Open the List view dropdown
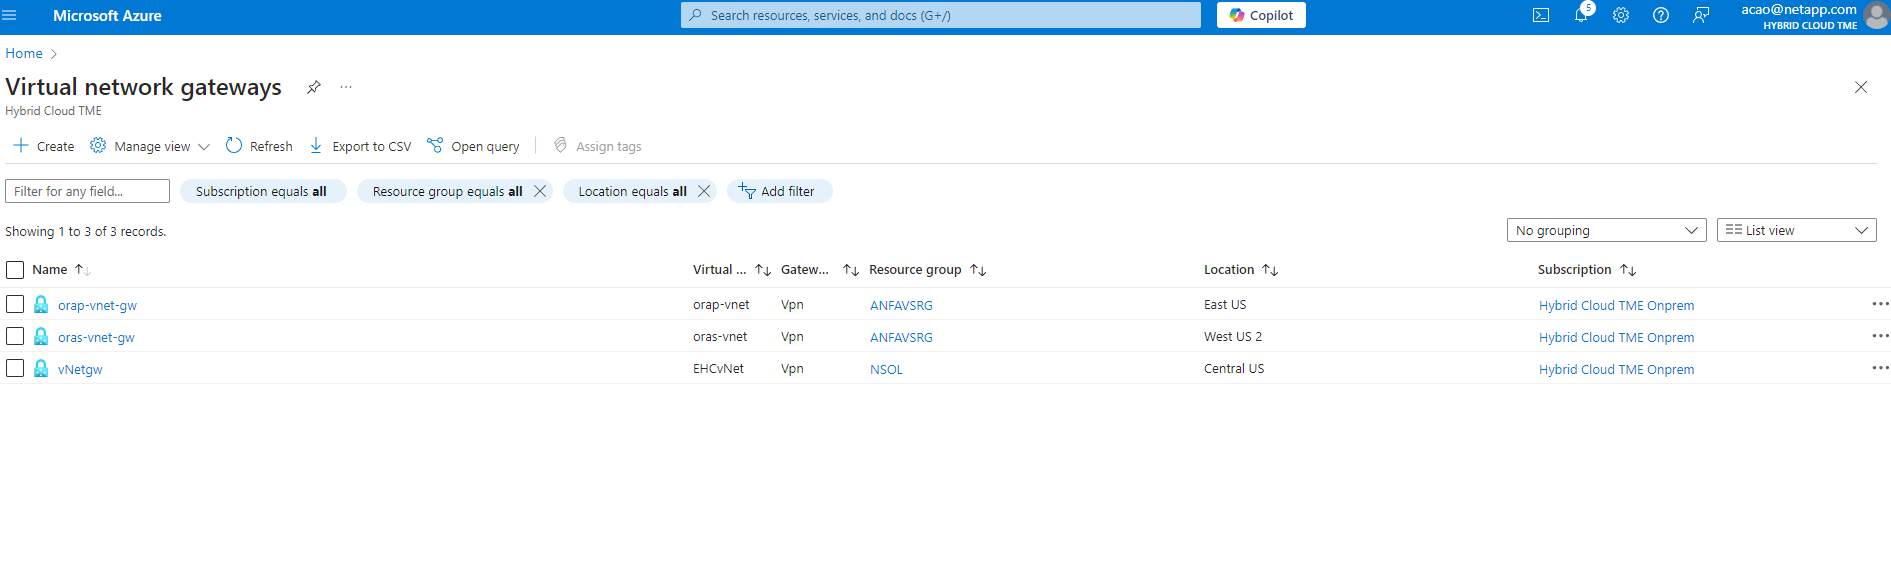1891x576 pixels. click(1796, 230)
